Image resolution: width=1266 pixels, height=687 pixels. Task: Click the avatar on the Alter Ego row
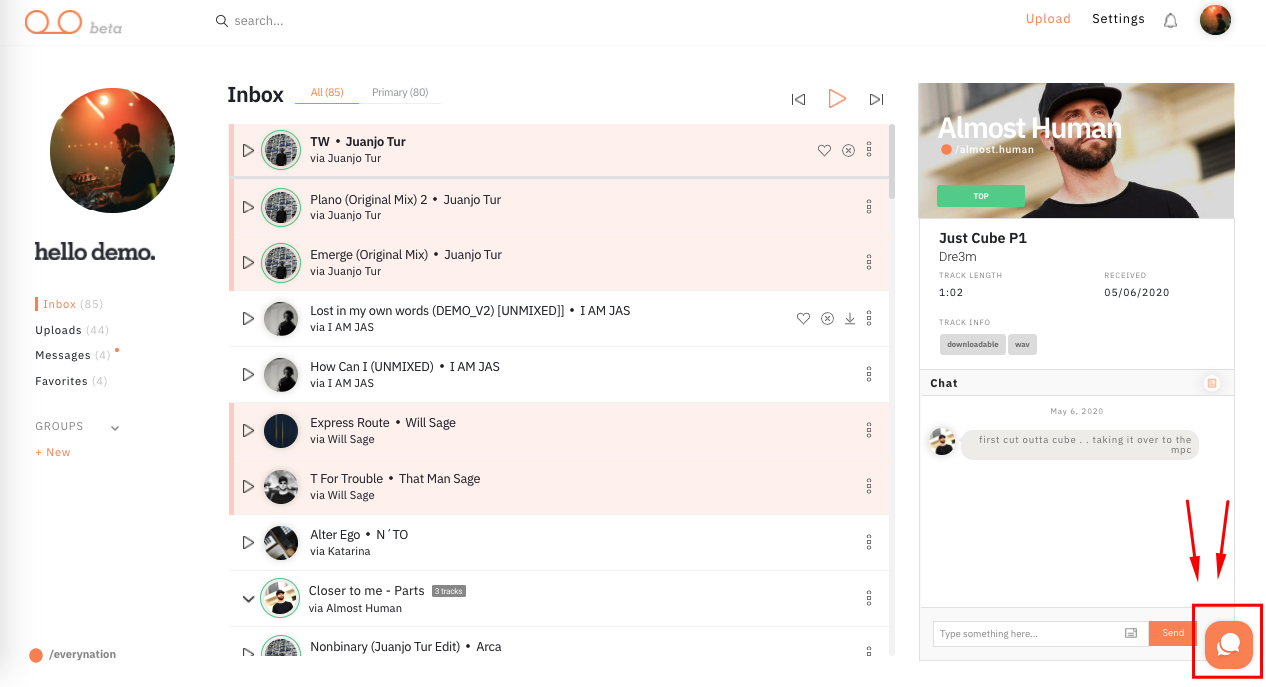pyautogui.click(x=281, y=543)
